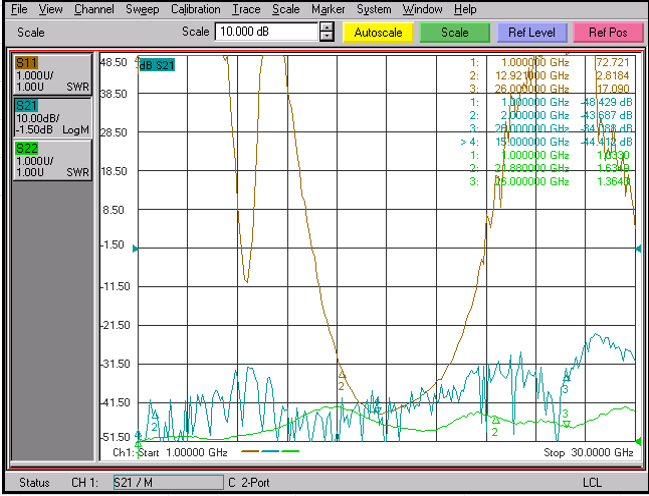The image size is (649, 496).
Task: Click the Ref Level button
Action: coord(531,32)
